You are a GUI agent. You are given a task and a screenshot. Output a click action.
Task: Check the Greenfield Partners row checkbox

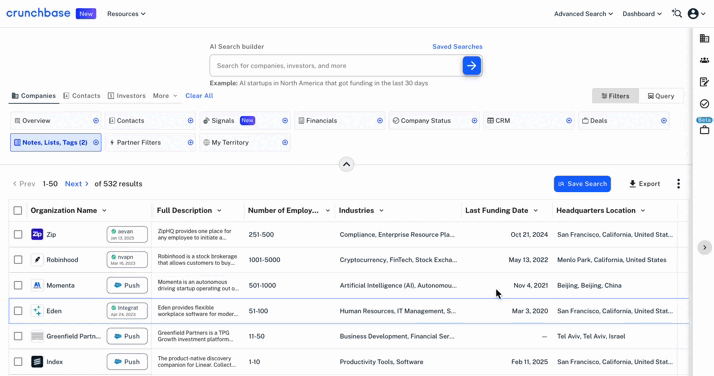point(18,336)
